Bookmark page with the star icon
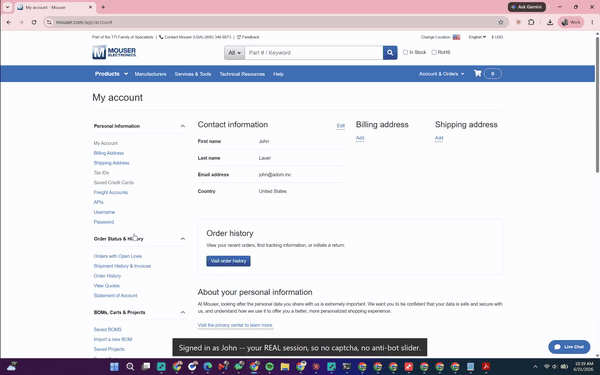 click(x=501, y=22)
